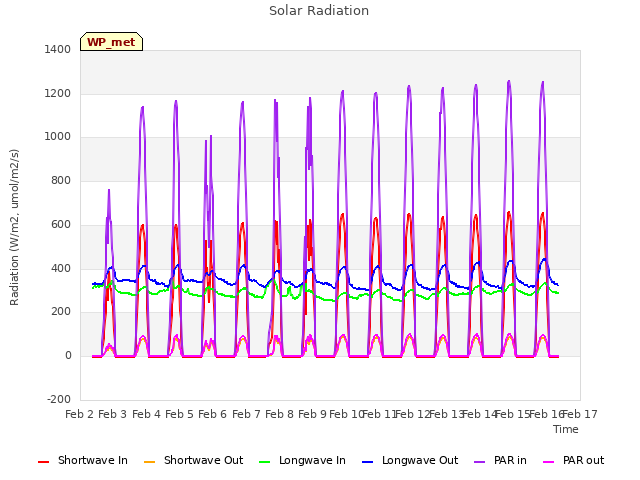The image size is (640, 480).
Task: Click the PAR in peak on Feb 15
Action: [x=509, y=82]
